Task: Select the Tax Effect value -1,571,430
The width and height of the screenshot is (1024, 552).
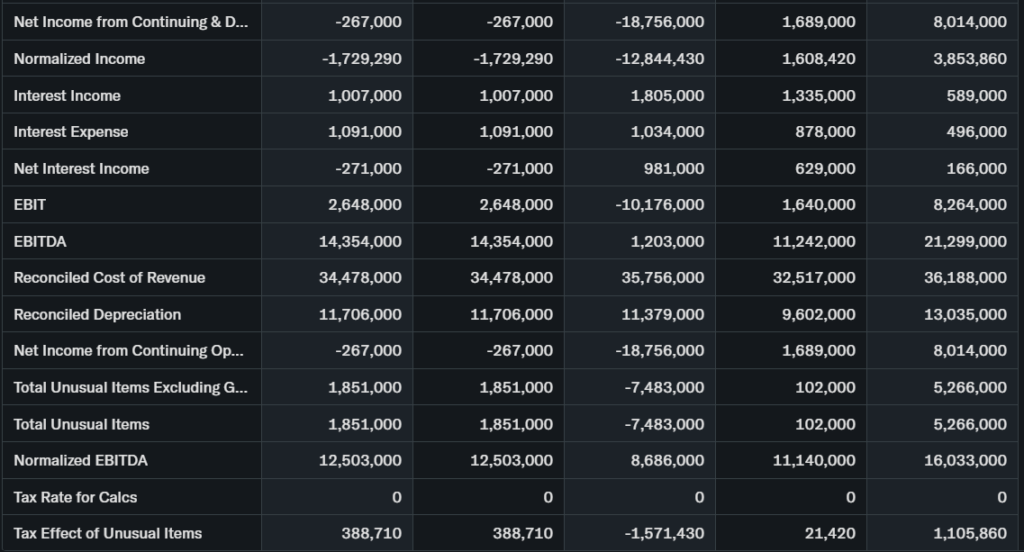Action: click(x=663, y=534)
